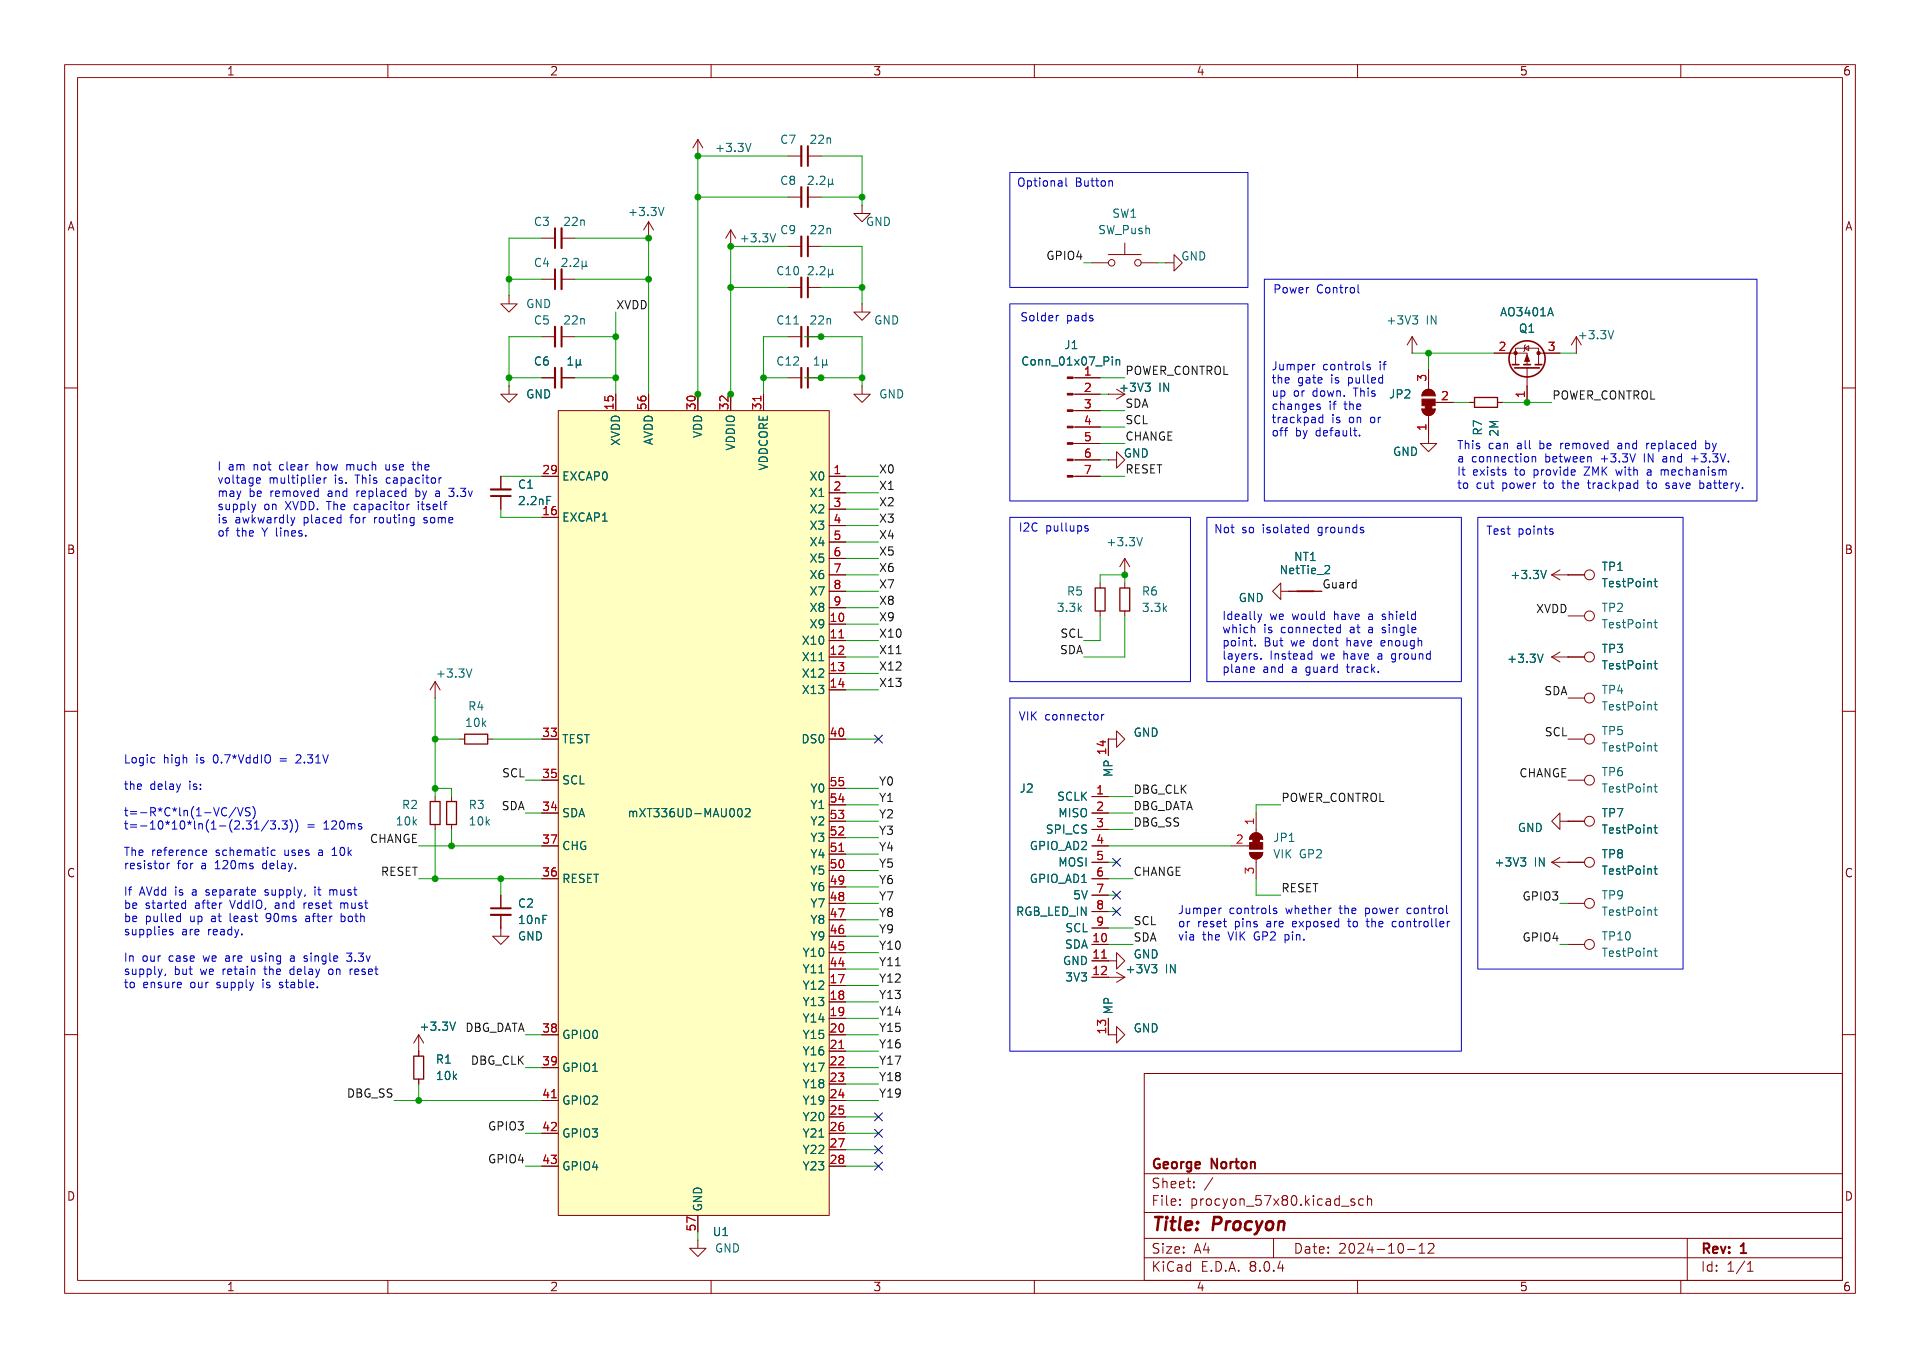Select the J1 Conn_01x07_Pin label
This screenshot has height=1358, width=1920.
point(1071,361)
